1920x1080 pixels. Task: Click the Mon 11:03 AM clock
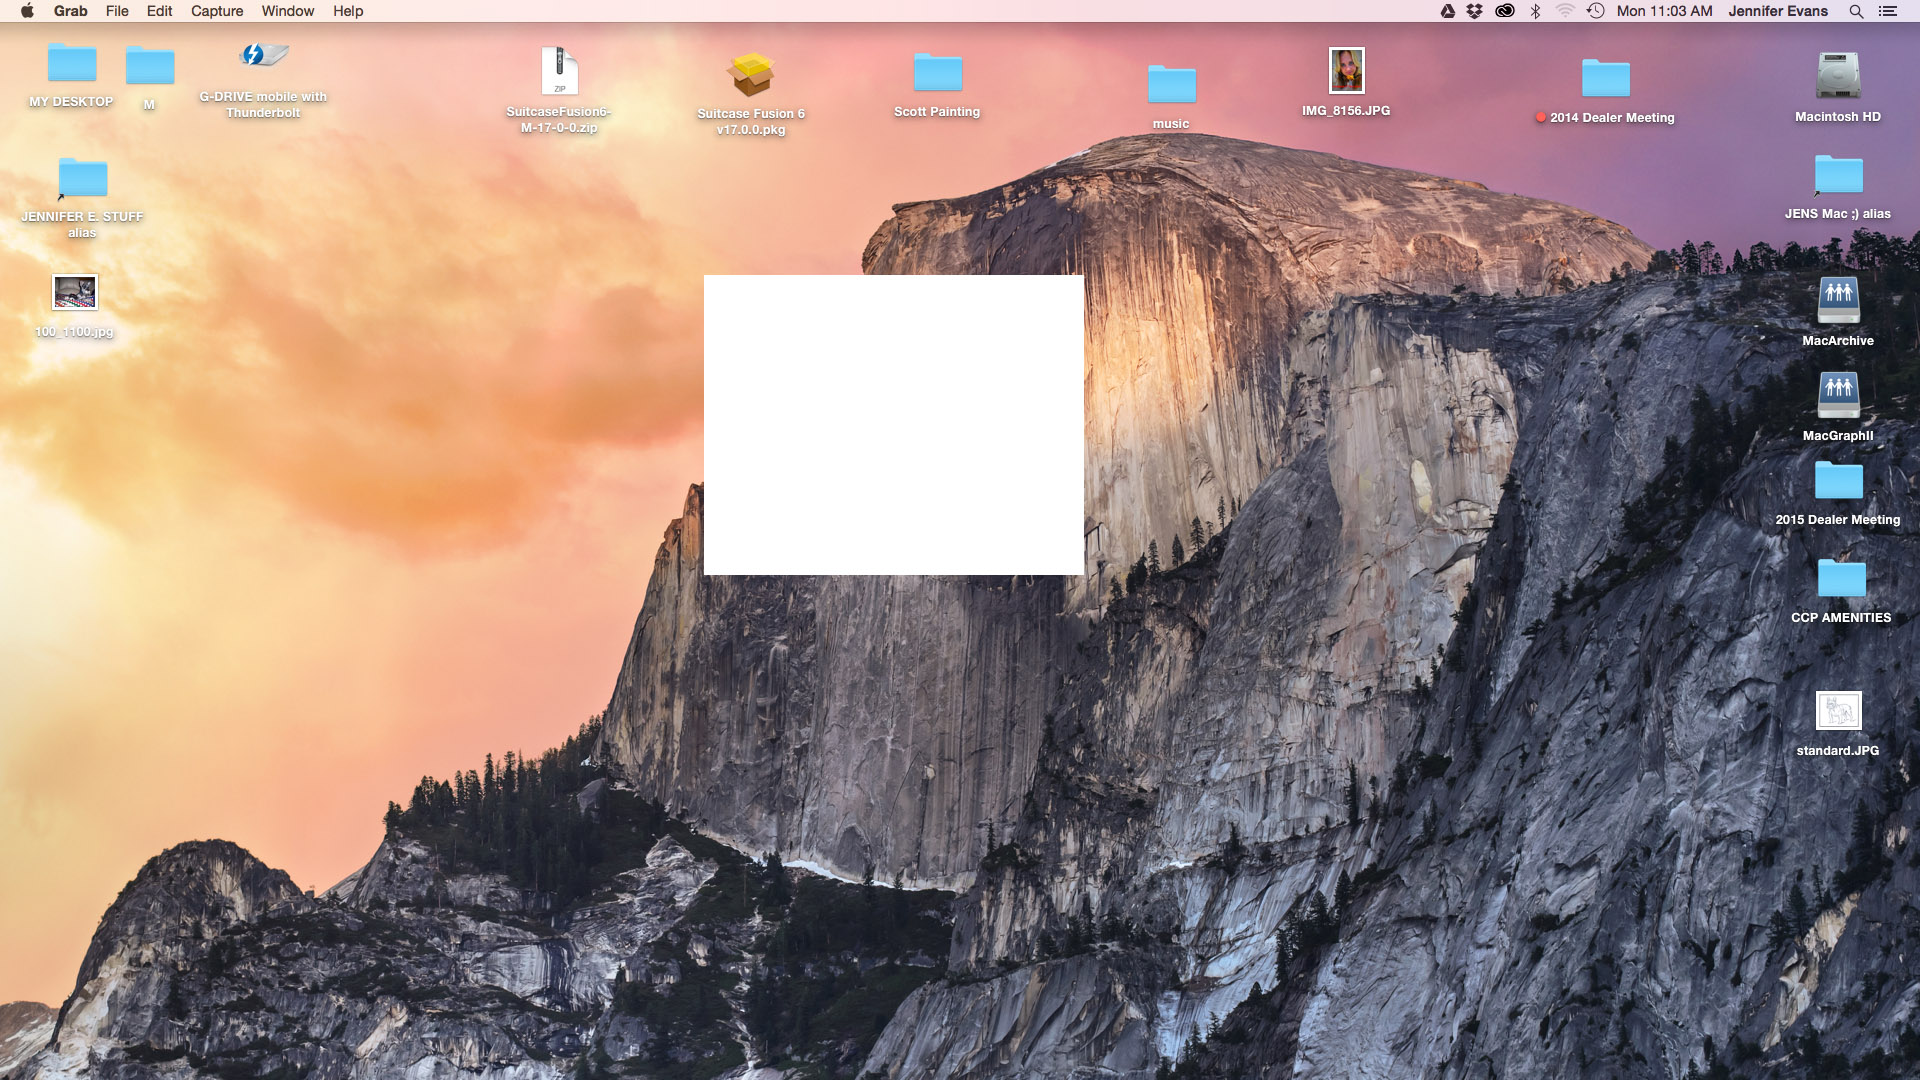pyautogui.click(x=1664, y=11)
